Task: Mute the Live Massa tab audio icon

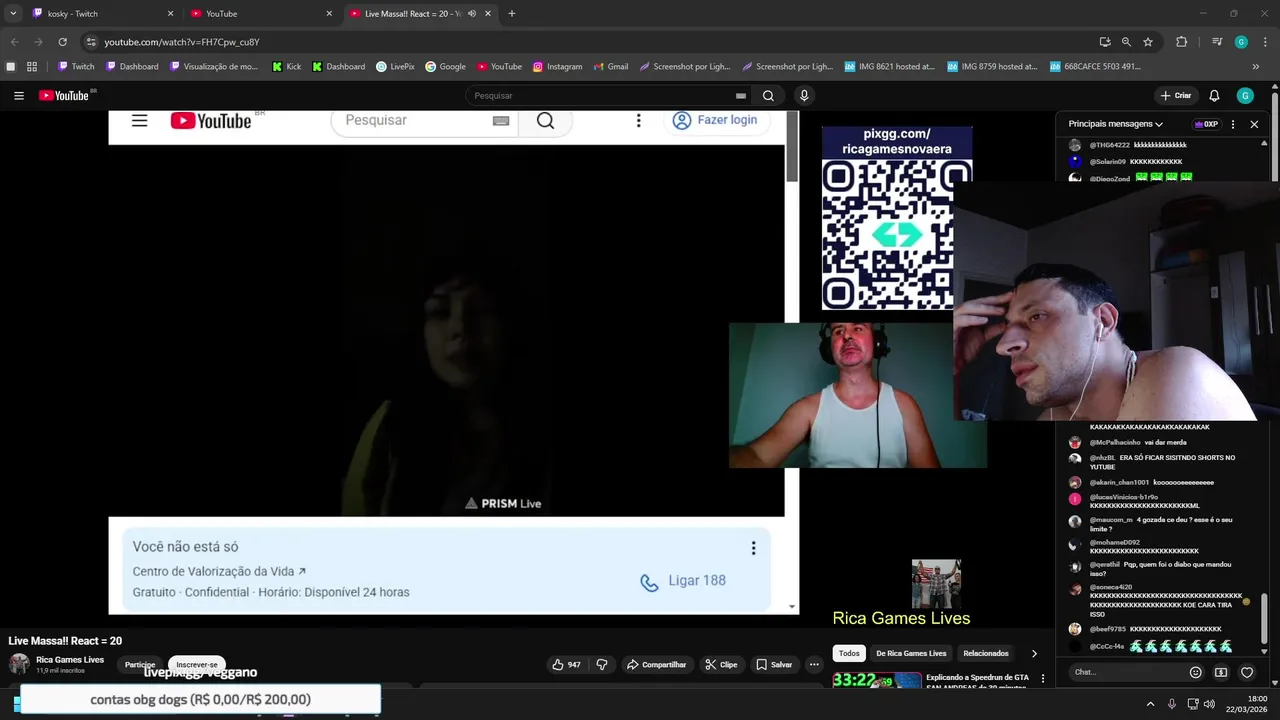Action: [x=472, y=14]
